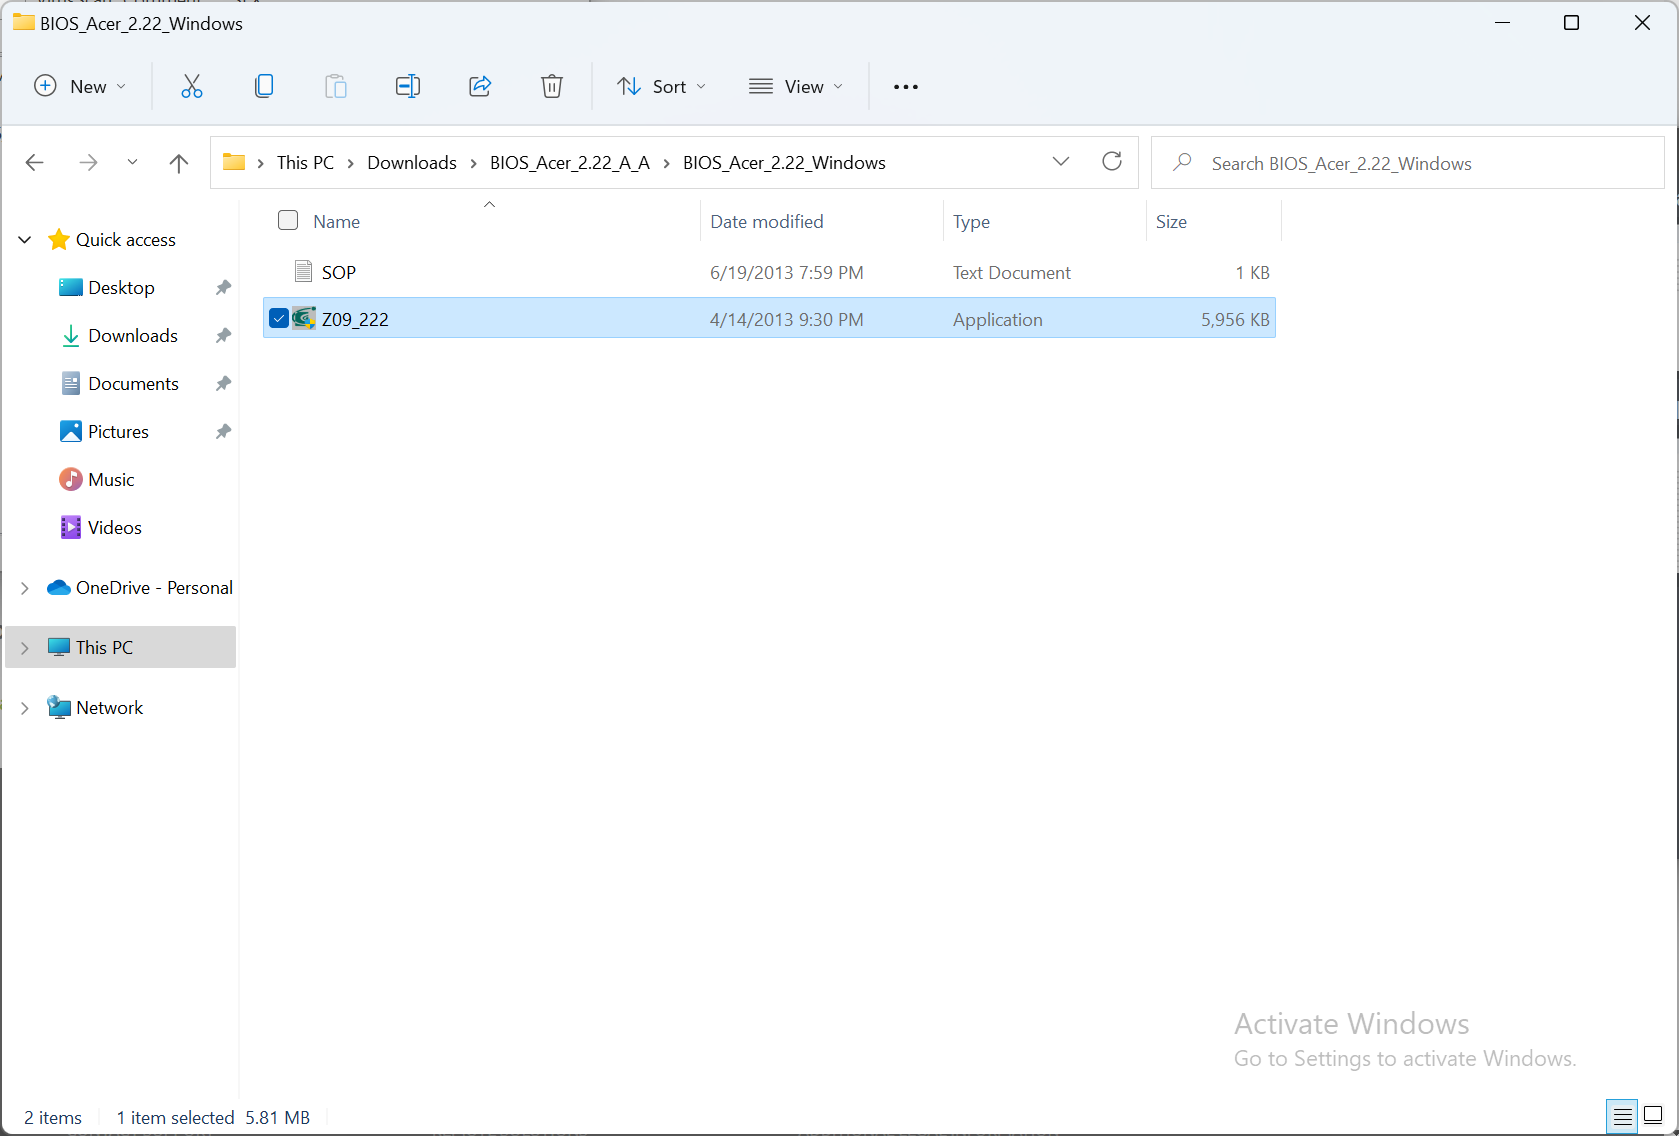Click the Cut scissors icon
This screenshot has width=1679, height=1136.
pyautogui.click(x=191, y=87)
